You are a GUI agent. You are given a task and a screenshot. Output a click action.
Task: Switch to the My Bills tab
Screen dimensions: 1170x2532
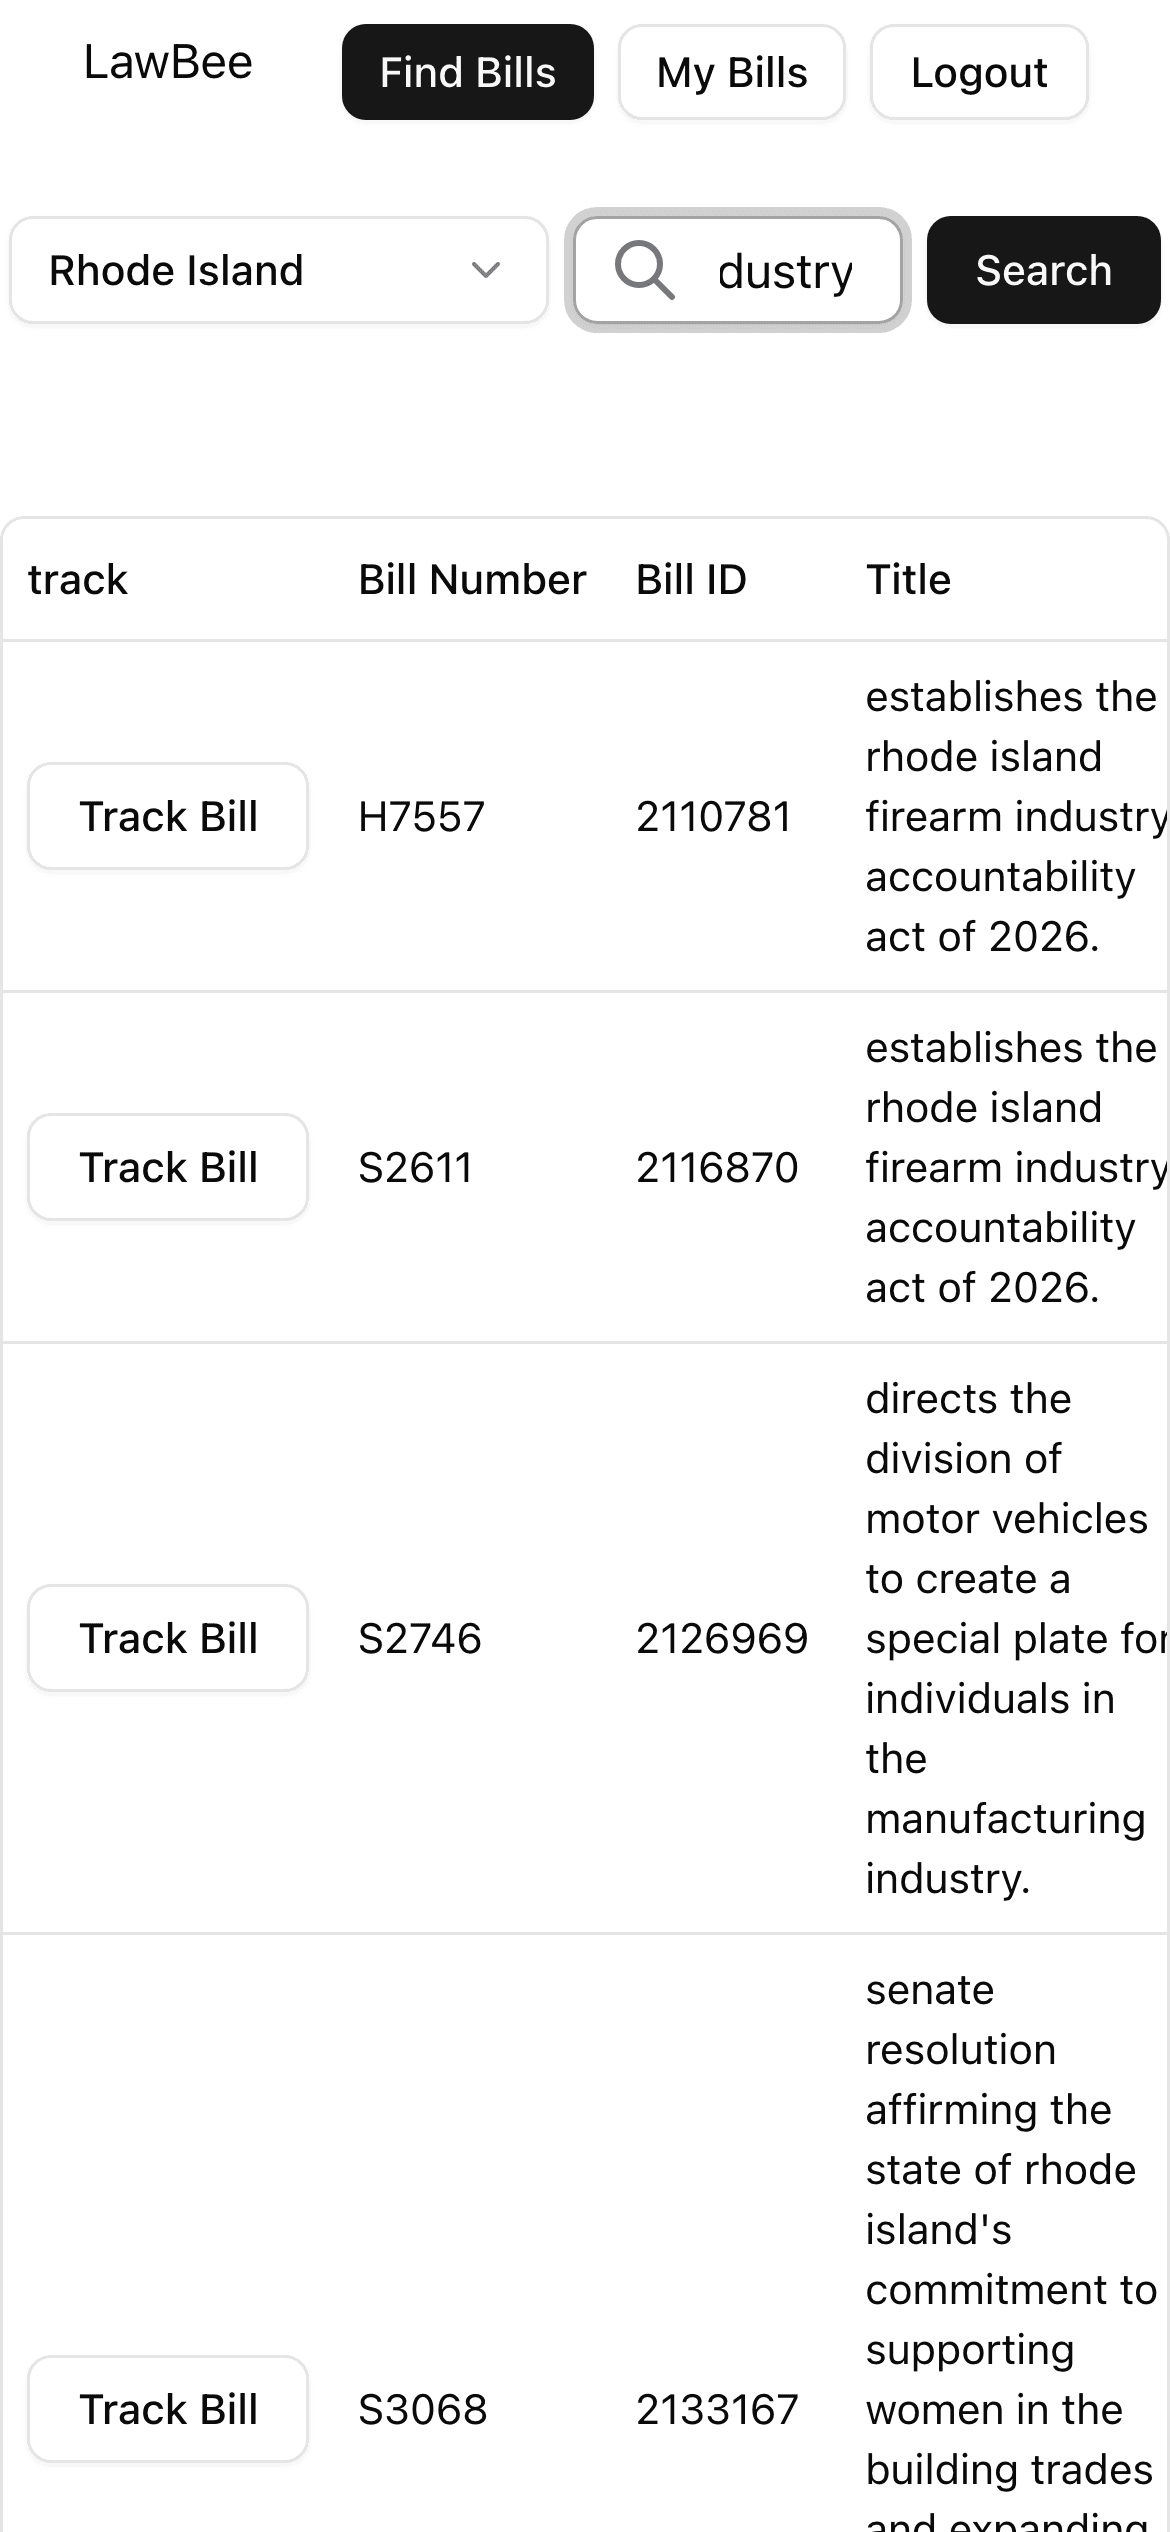click(731, 72)
